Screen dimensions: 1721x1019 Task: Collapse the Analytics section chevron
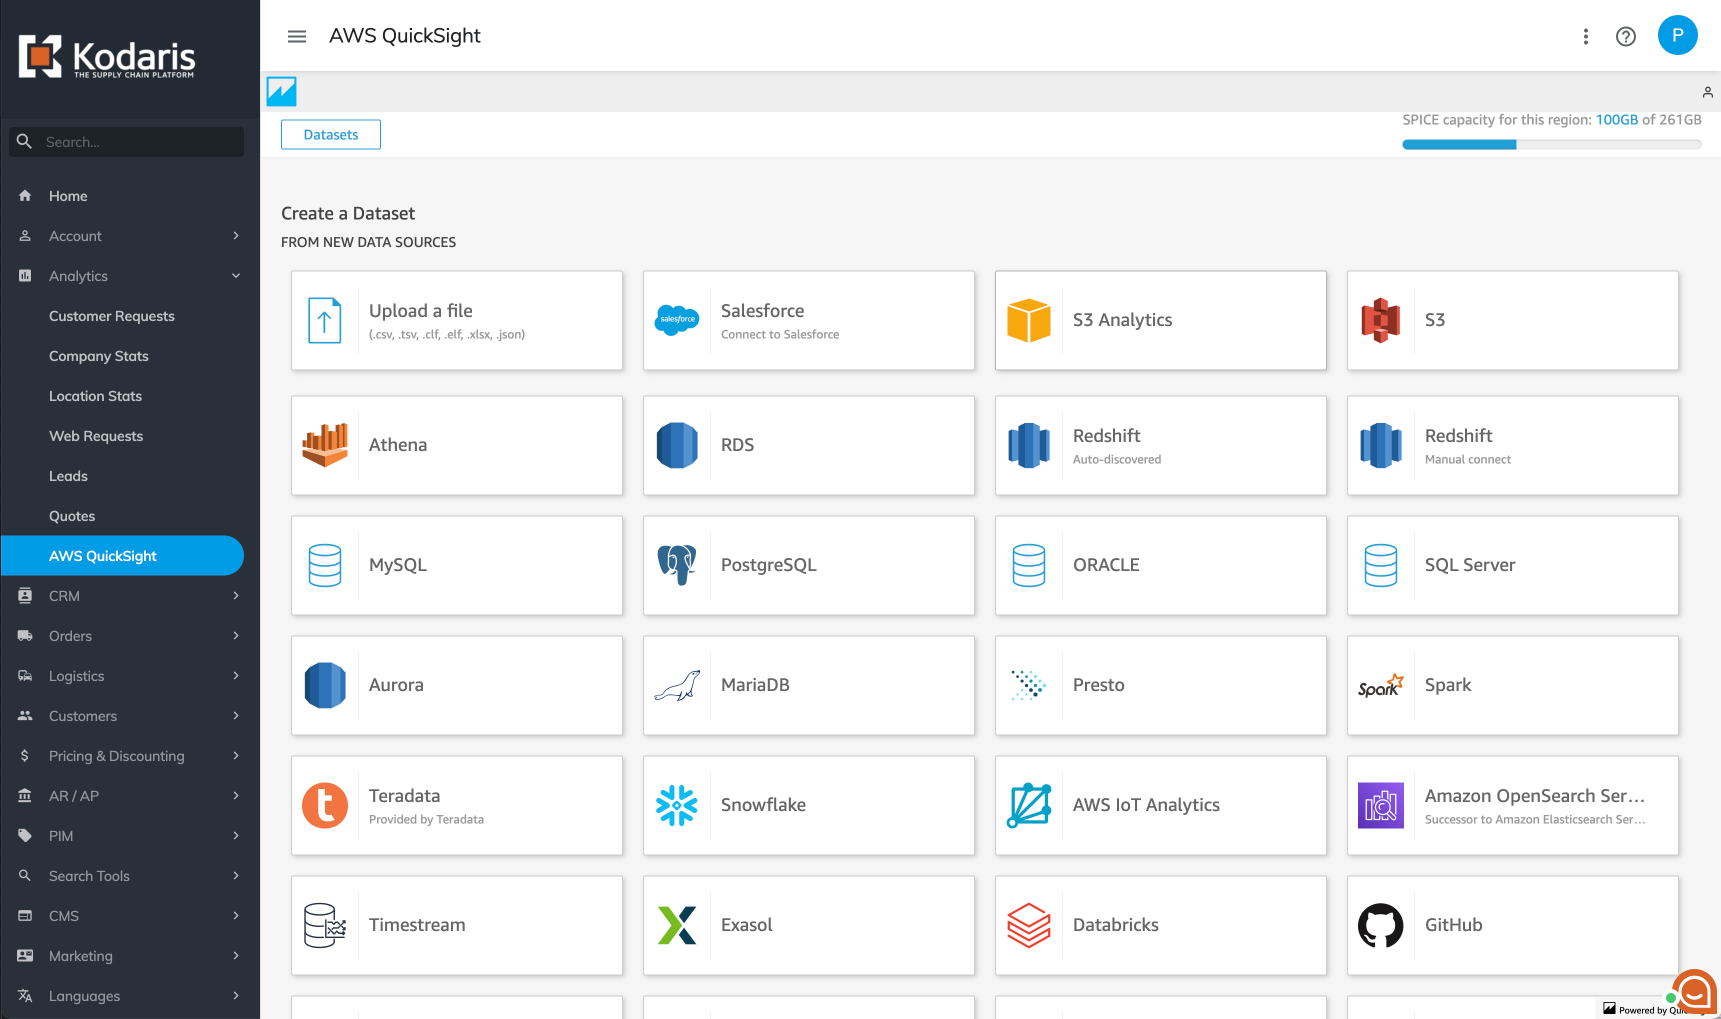click(x=236, y=276)
